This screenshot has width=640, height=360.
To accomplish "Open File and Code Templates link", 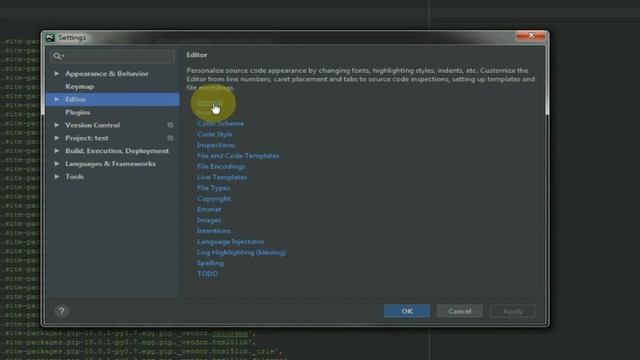I will click(238, 156).
